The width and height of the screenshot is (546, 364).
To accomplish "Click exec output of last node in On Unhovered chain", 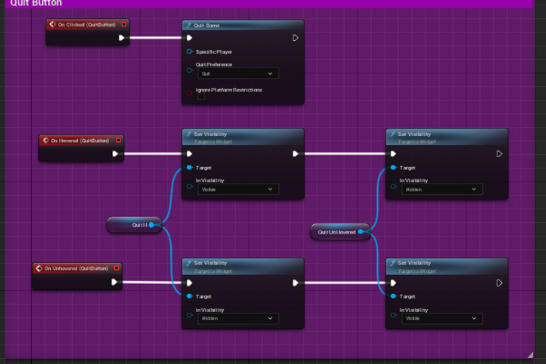I will (499, 283).
